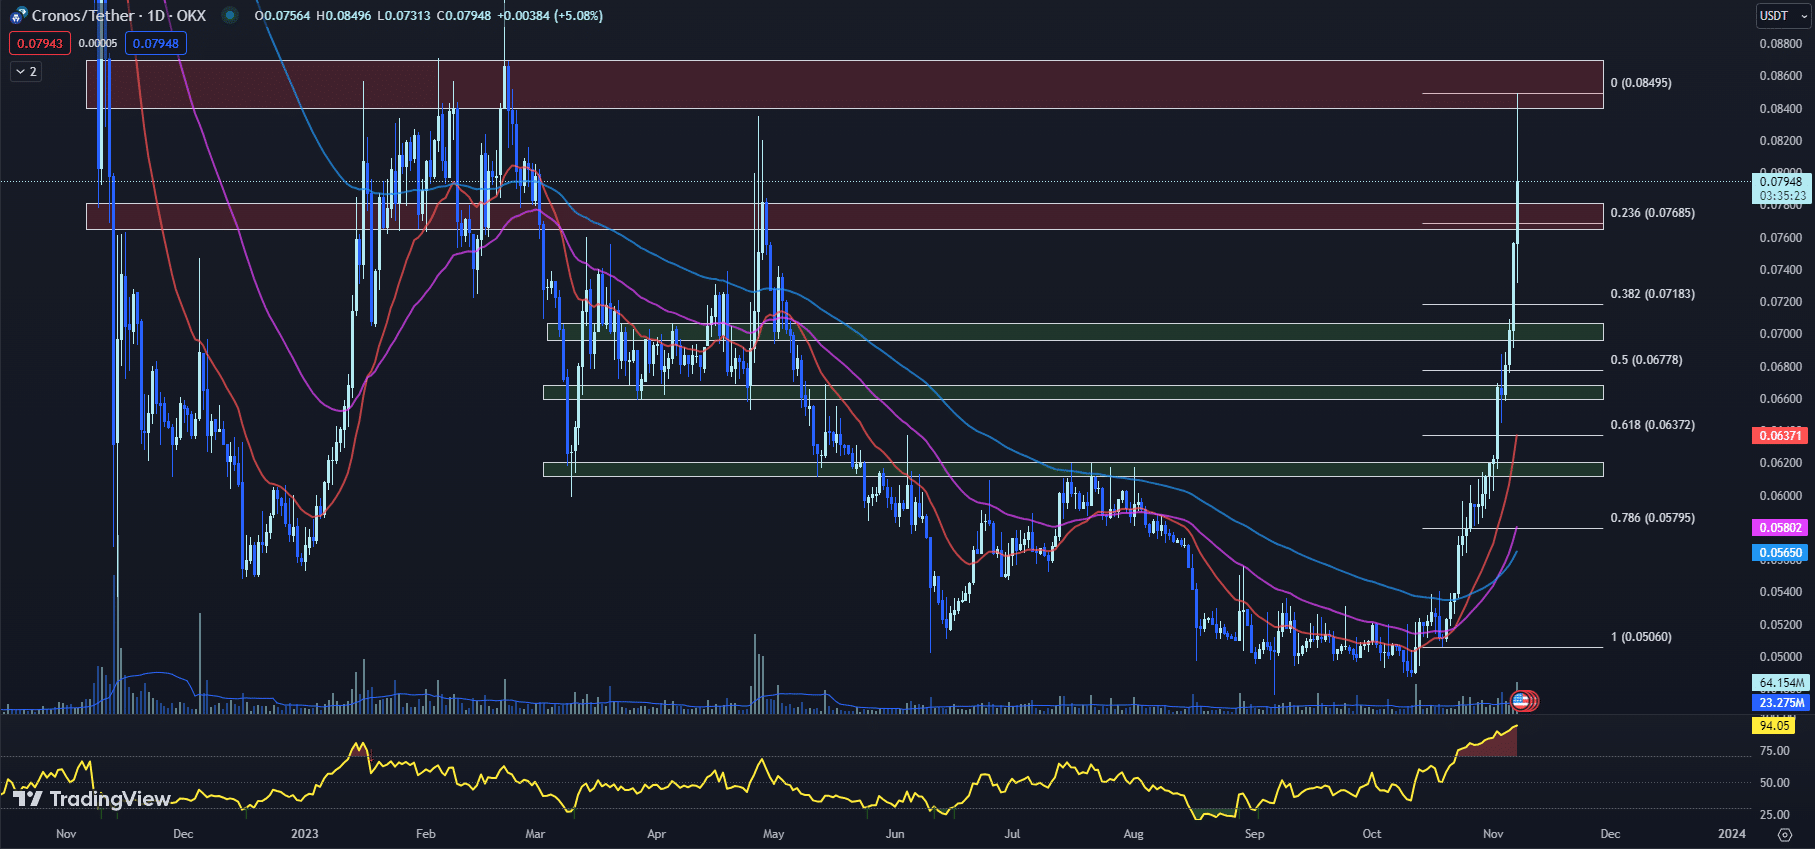1815x849 pixels.
Task: Click the TradingView logo
Action: [x=92, y=798]
